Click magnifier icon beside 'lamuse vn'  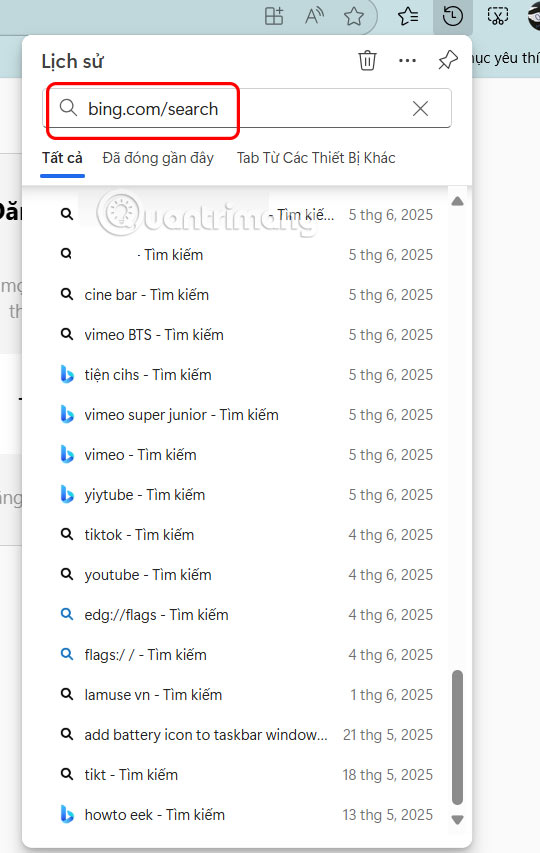coord(67,694)
